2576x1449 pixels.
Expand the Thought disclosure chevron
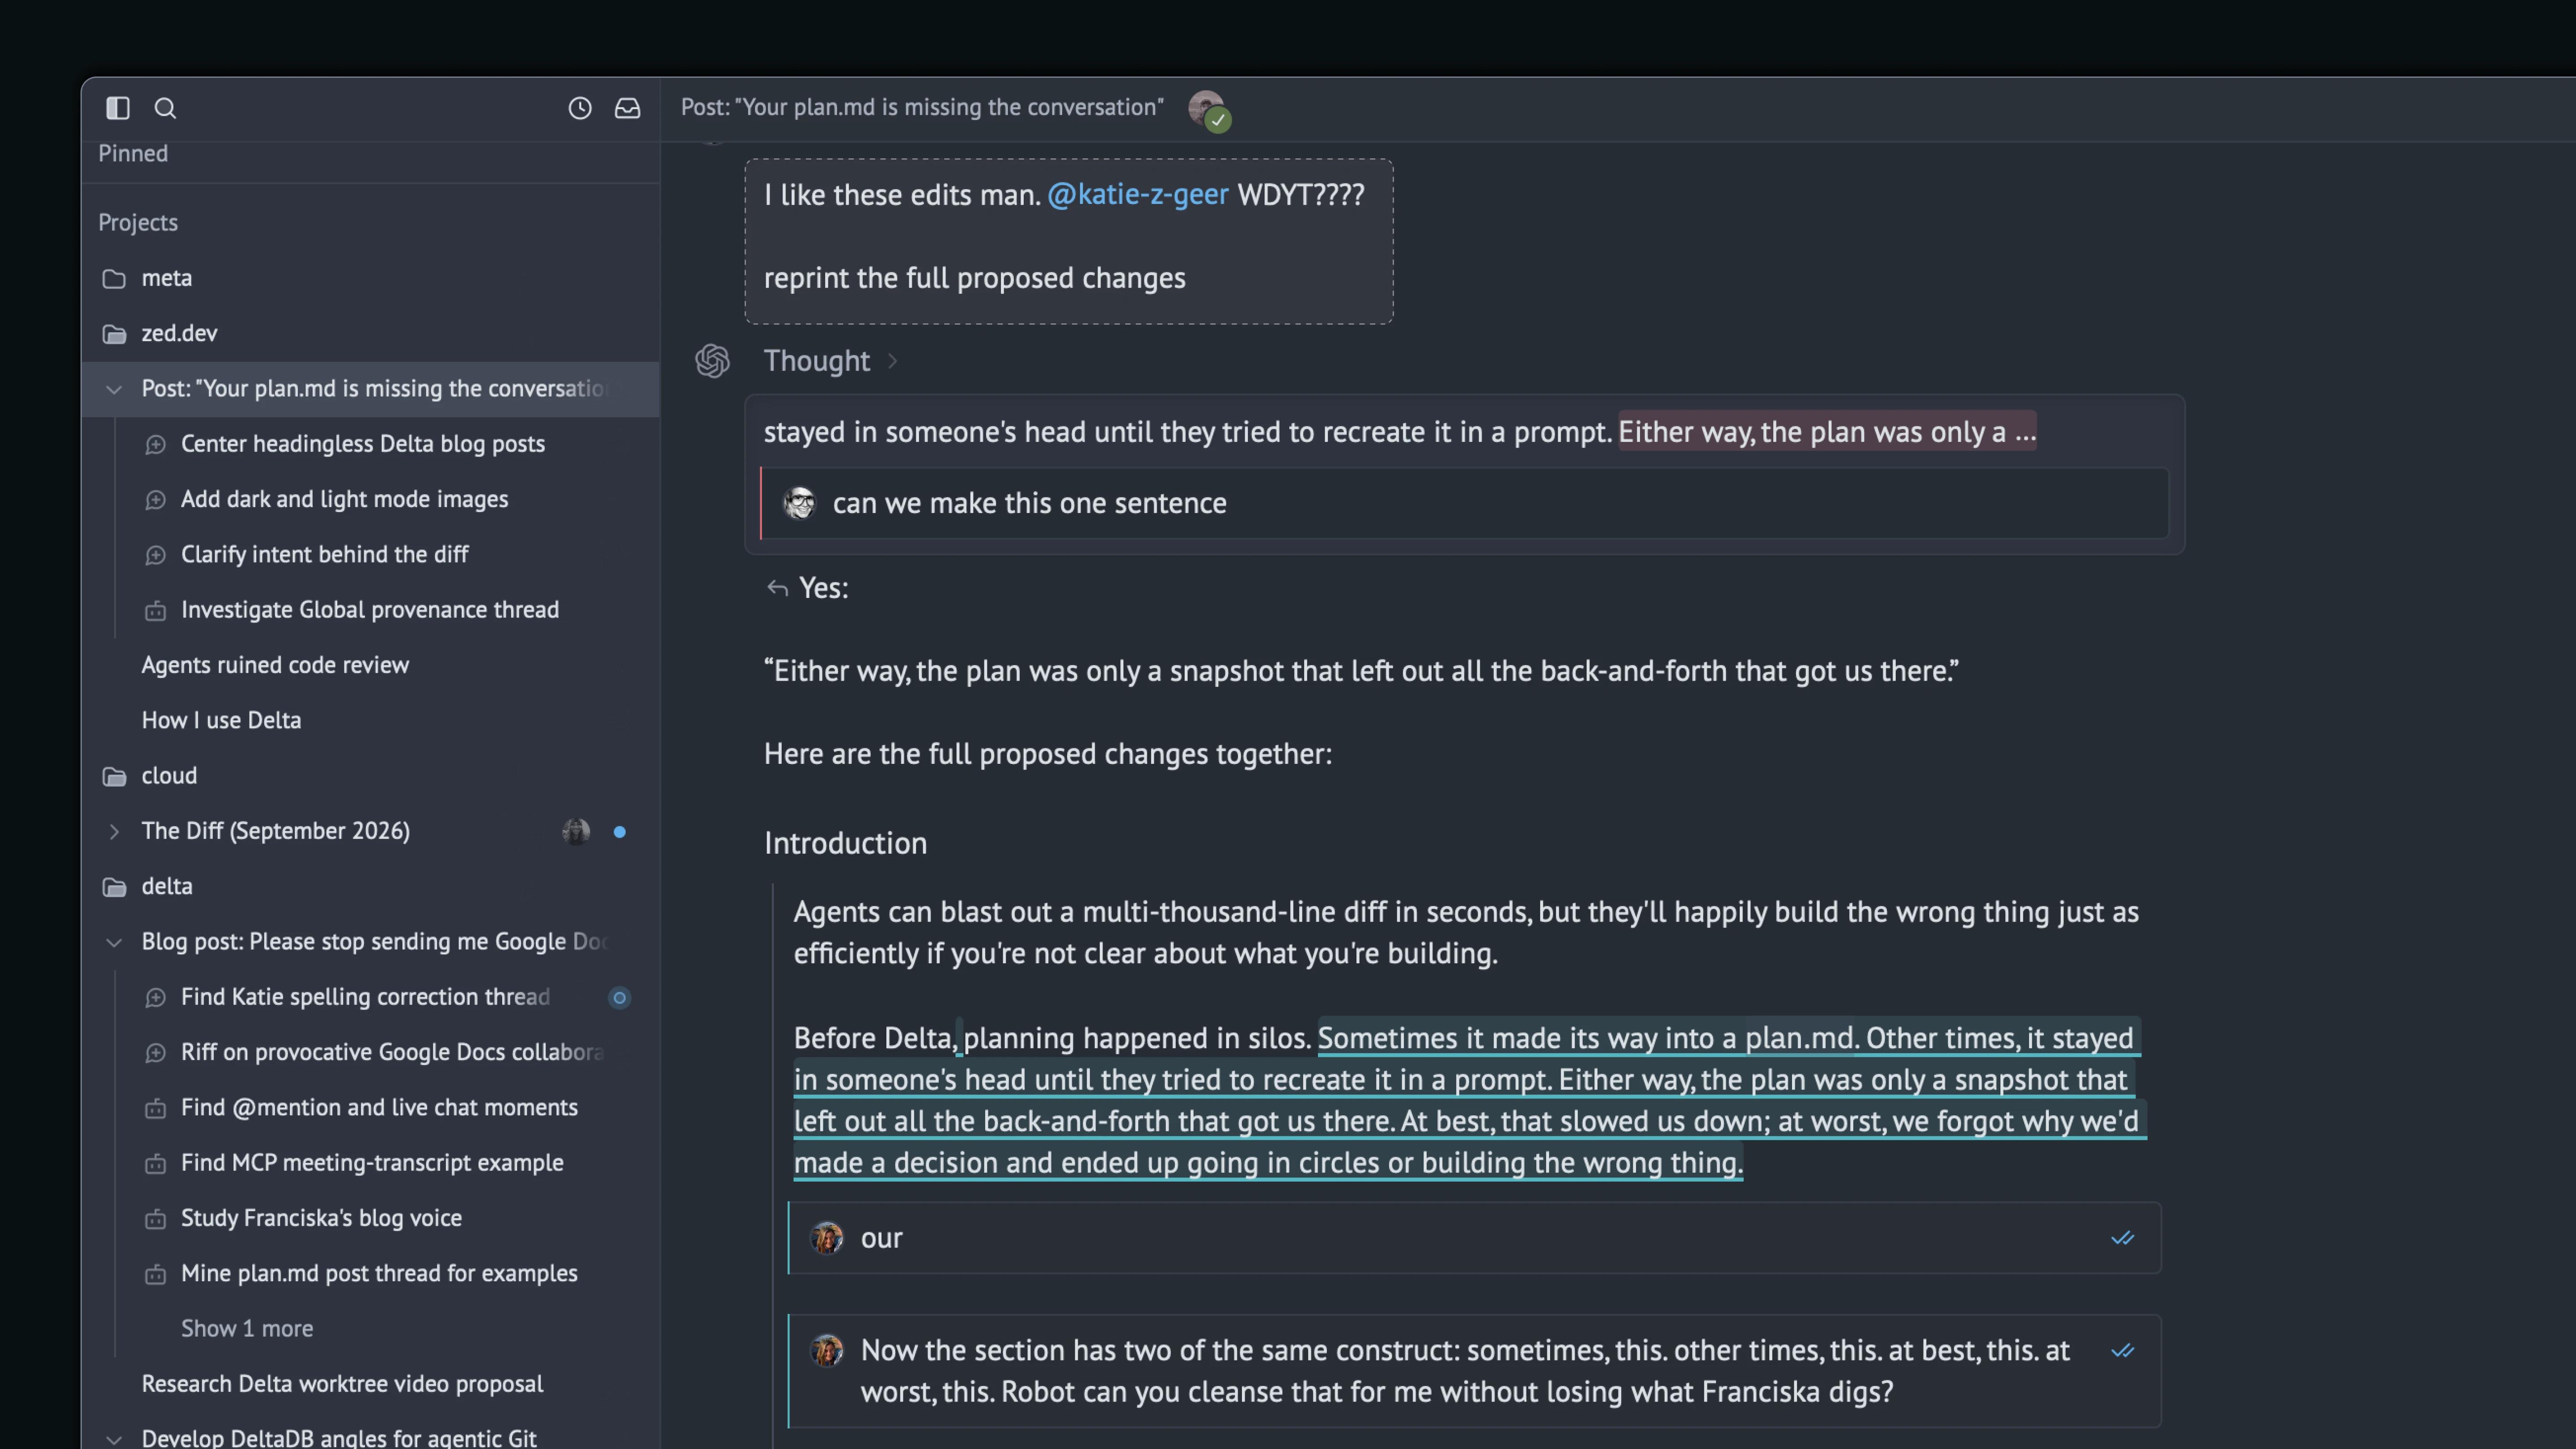(893, 362)
